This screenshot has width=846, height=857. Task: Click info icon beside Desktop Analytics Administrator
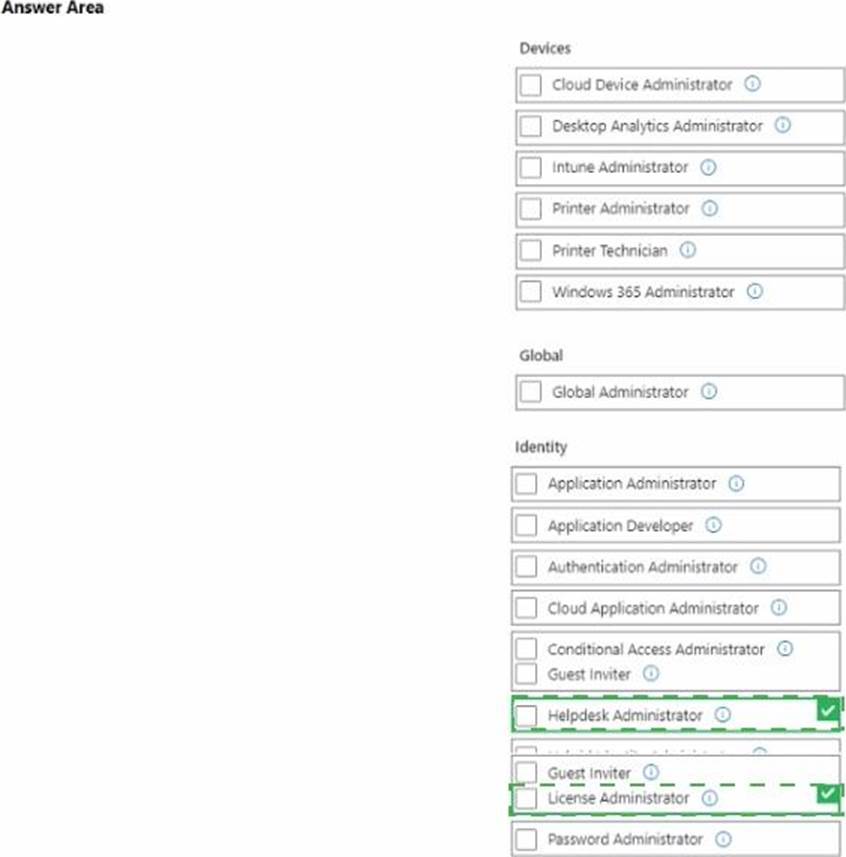[x=783, y=126]
